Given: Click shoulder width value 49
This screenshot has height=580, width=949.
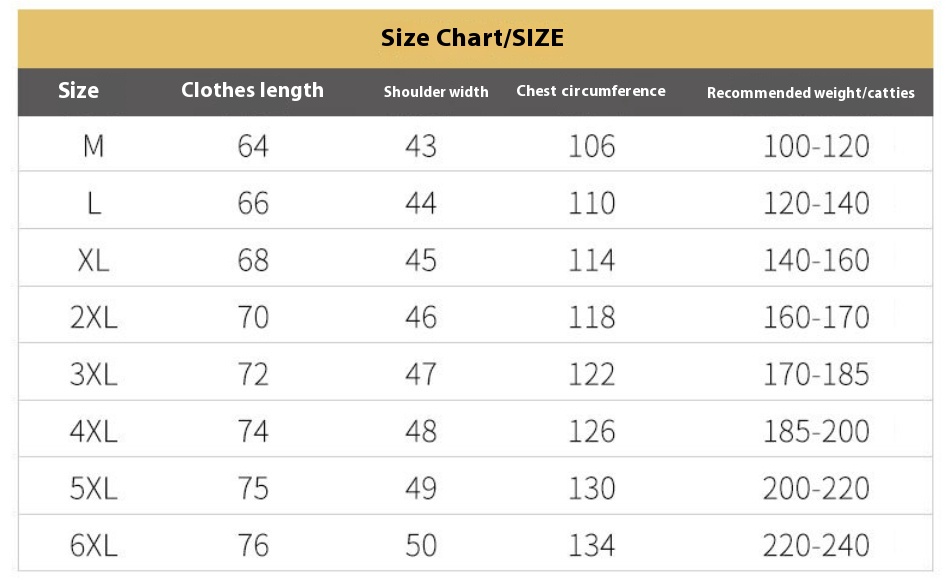Looking at the screenshot, I should coord(421,488).
